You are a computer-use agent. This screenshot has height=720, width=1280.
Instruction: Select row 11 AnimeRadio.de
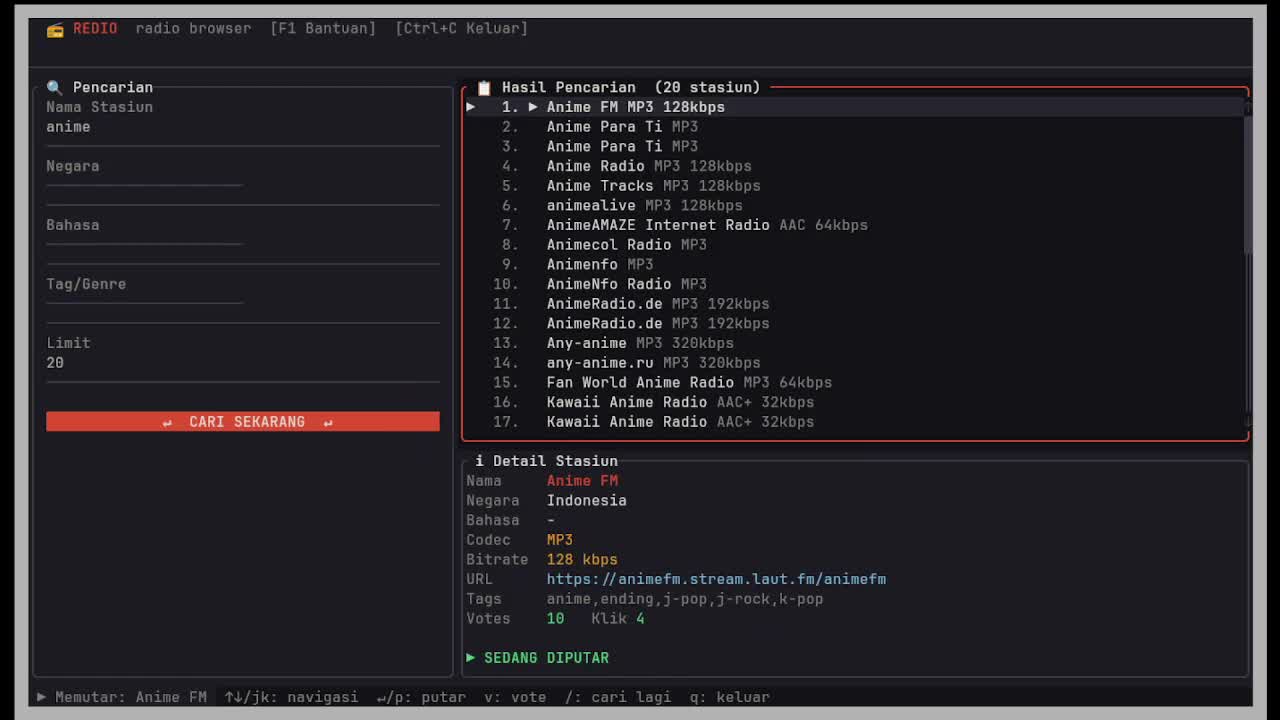tap(855, 304)
